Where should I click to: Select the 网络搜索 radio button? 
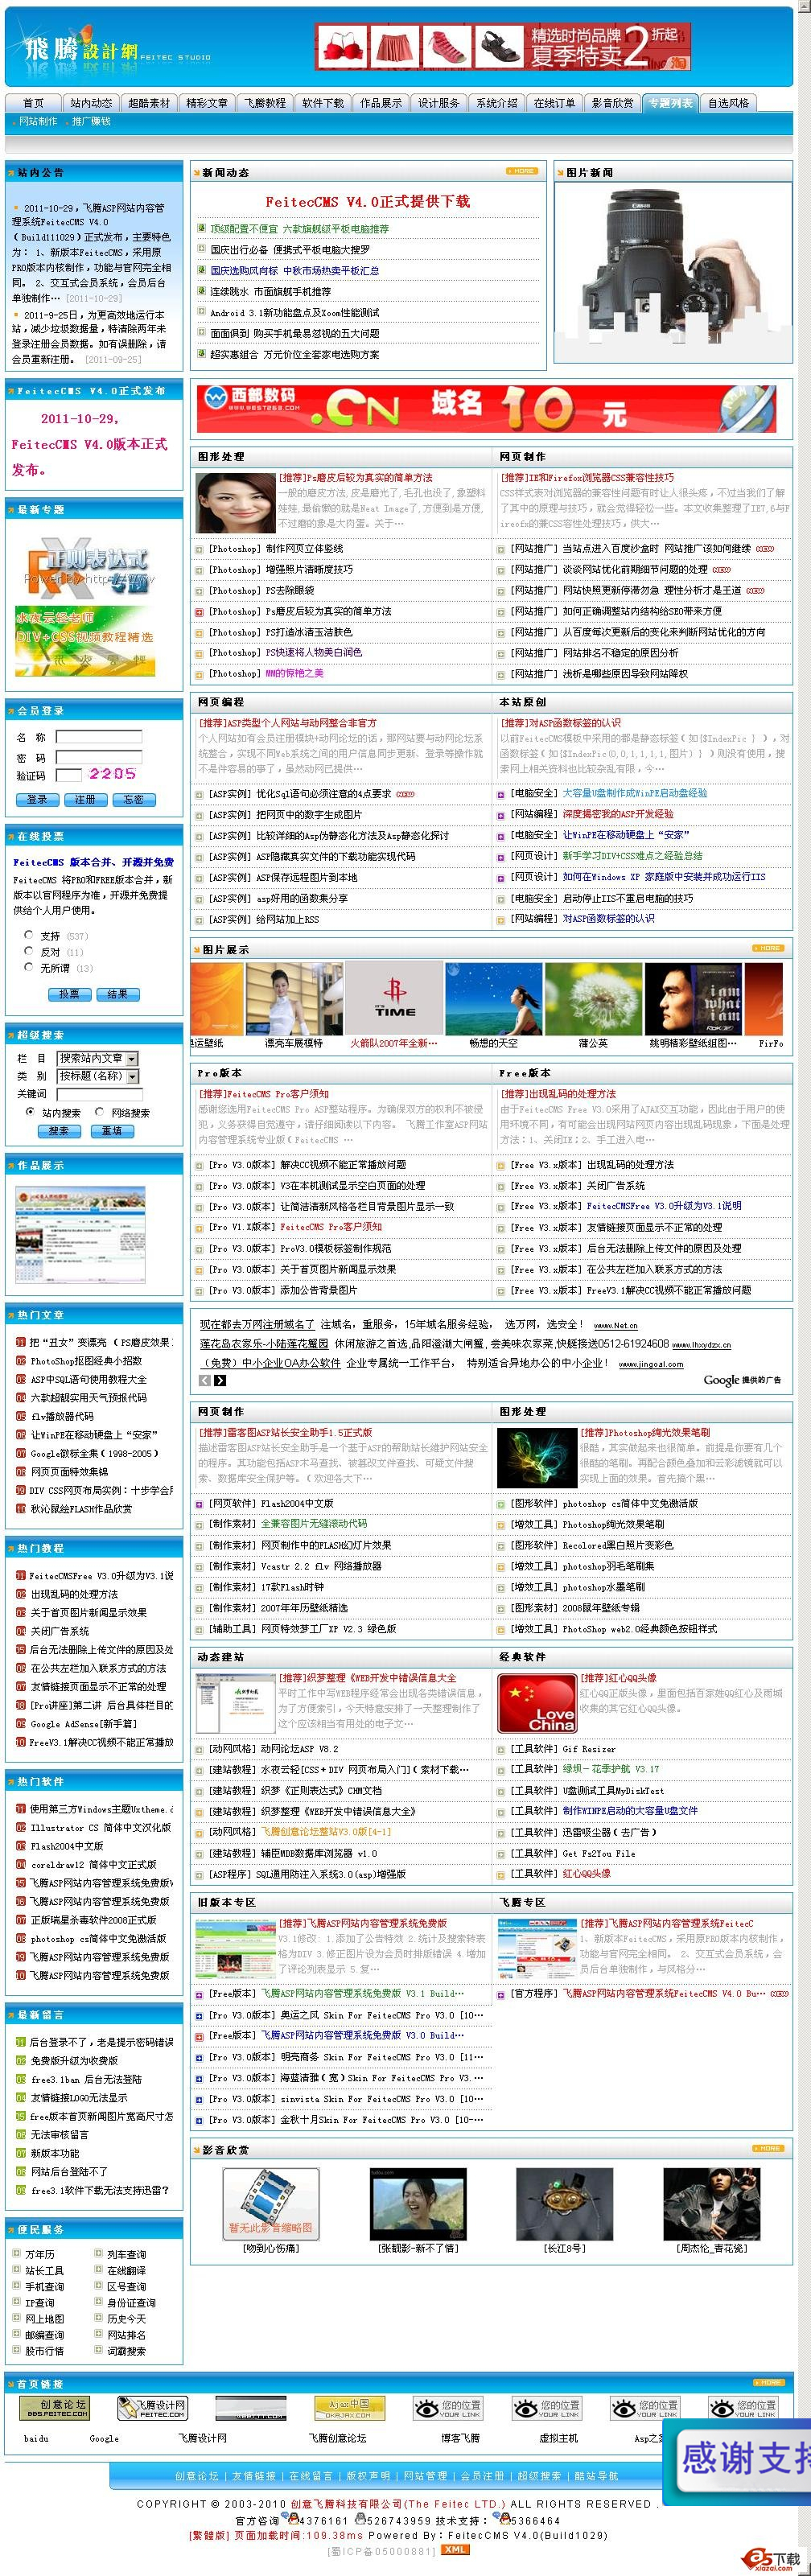click(99, 1111)
